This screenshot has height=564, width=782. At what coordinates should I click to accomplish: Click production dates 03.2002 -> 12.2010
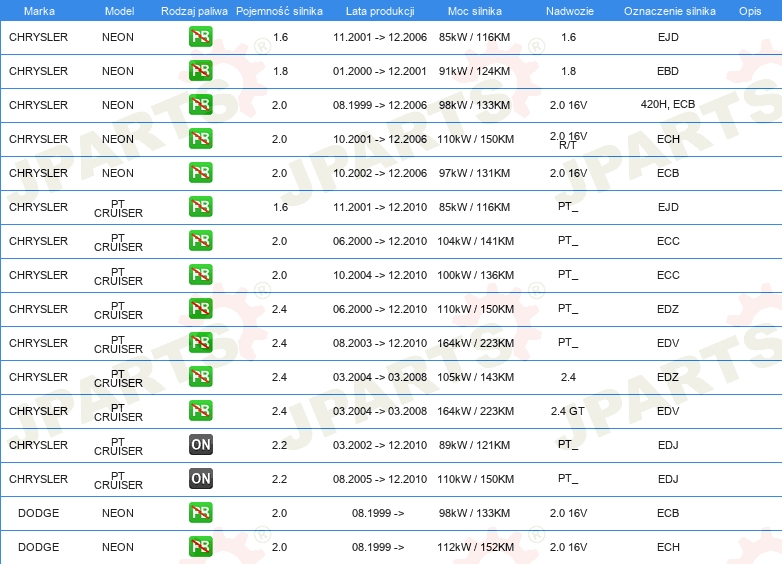click(x=380, y=445)
